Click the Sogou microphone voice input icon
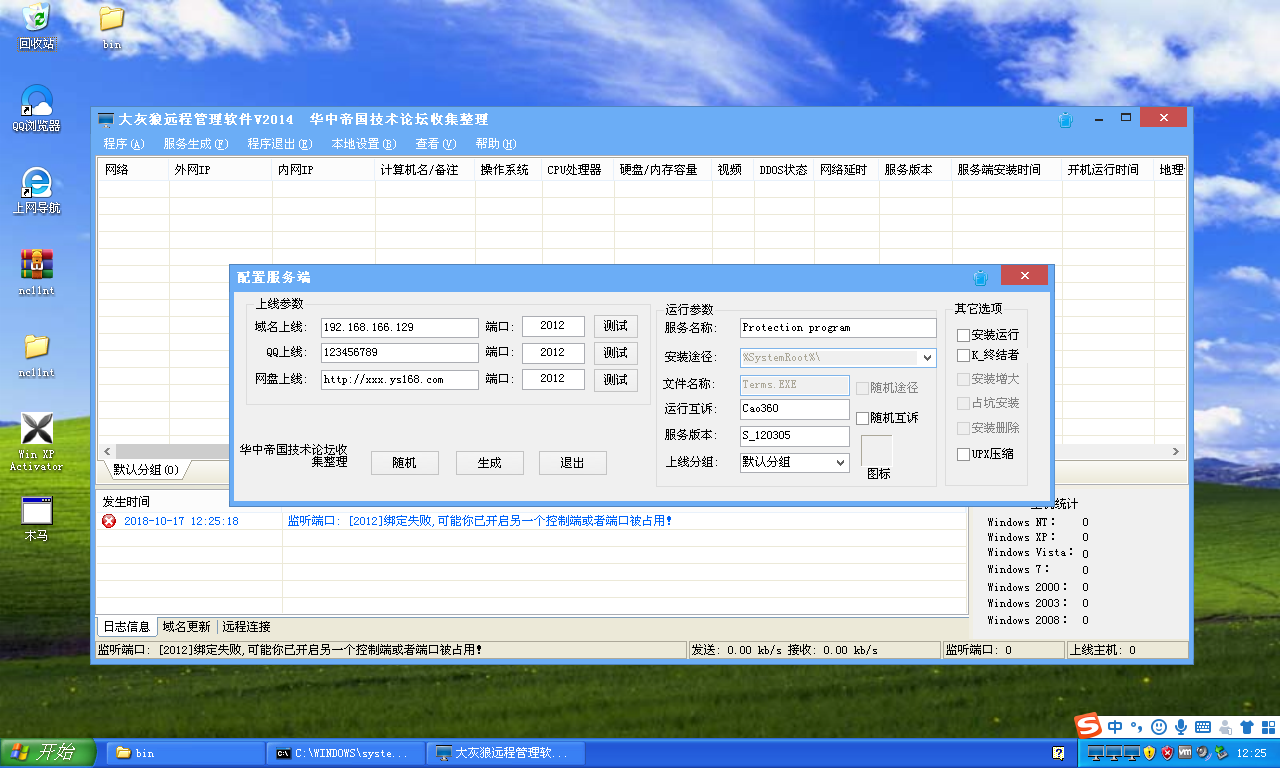The height and width of the screenshot is (768, 1280). tap(1181, 727)
